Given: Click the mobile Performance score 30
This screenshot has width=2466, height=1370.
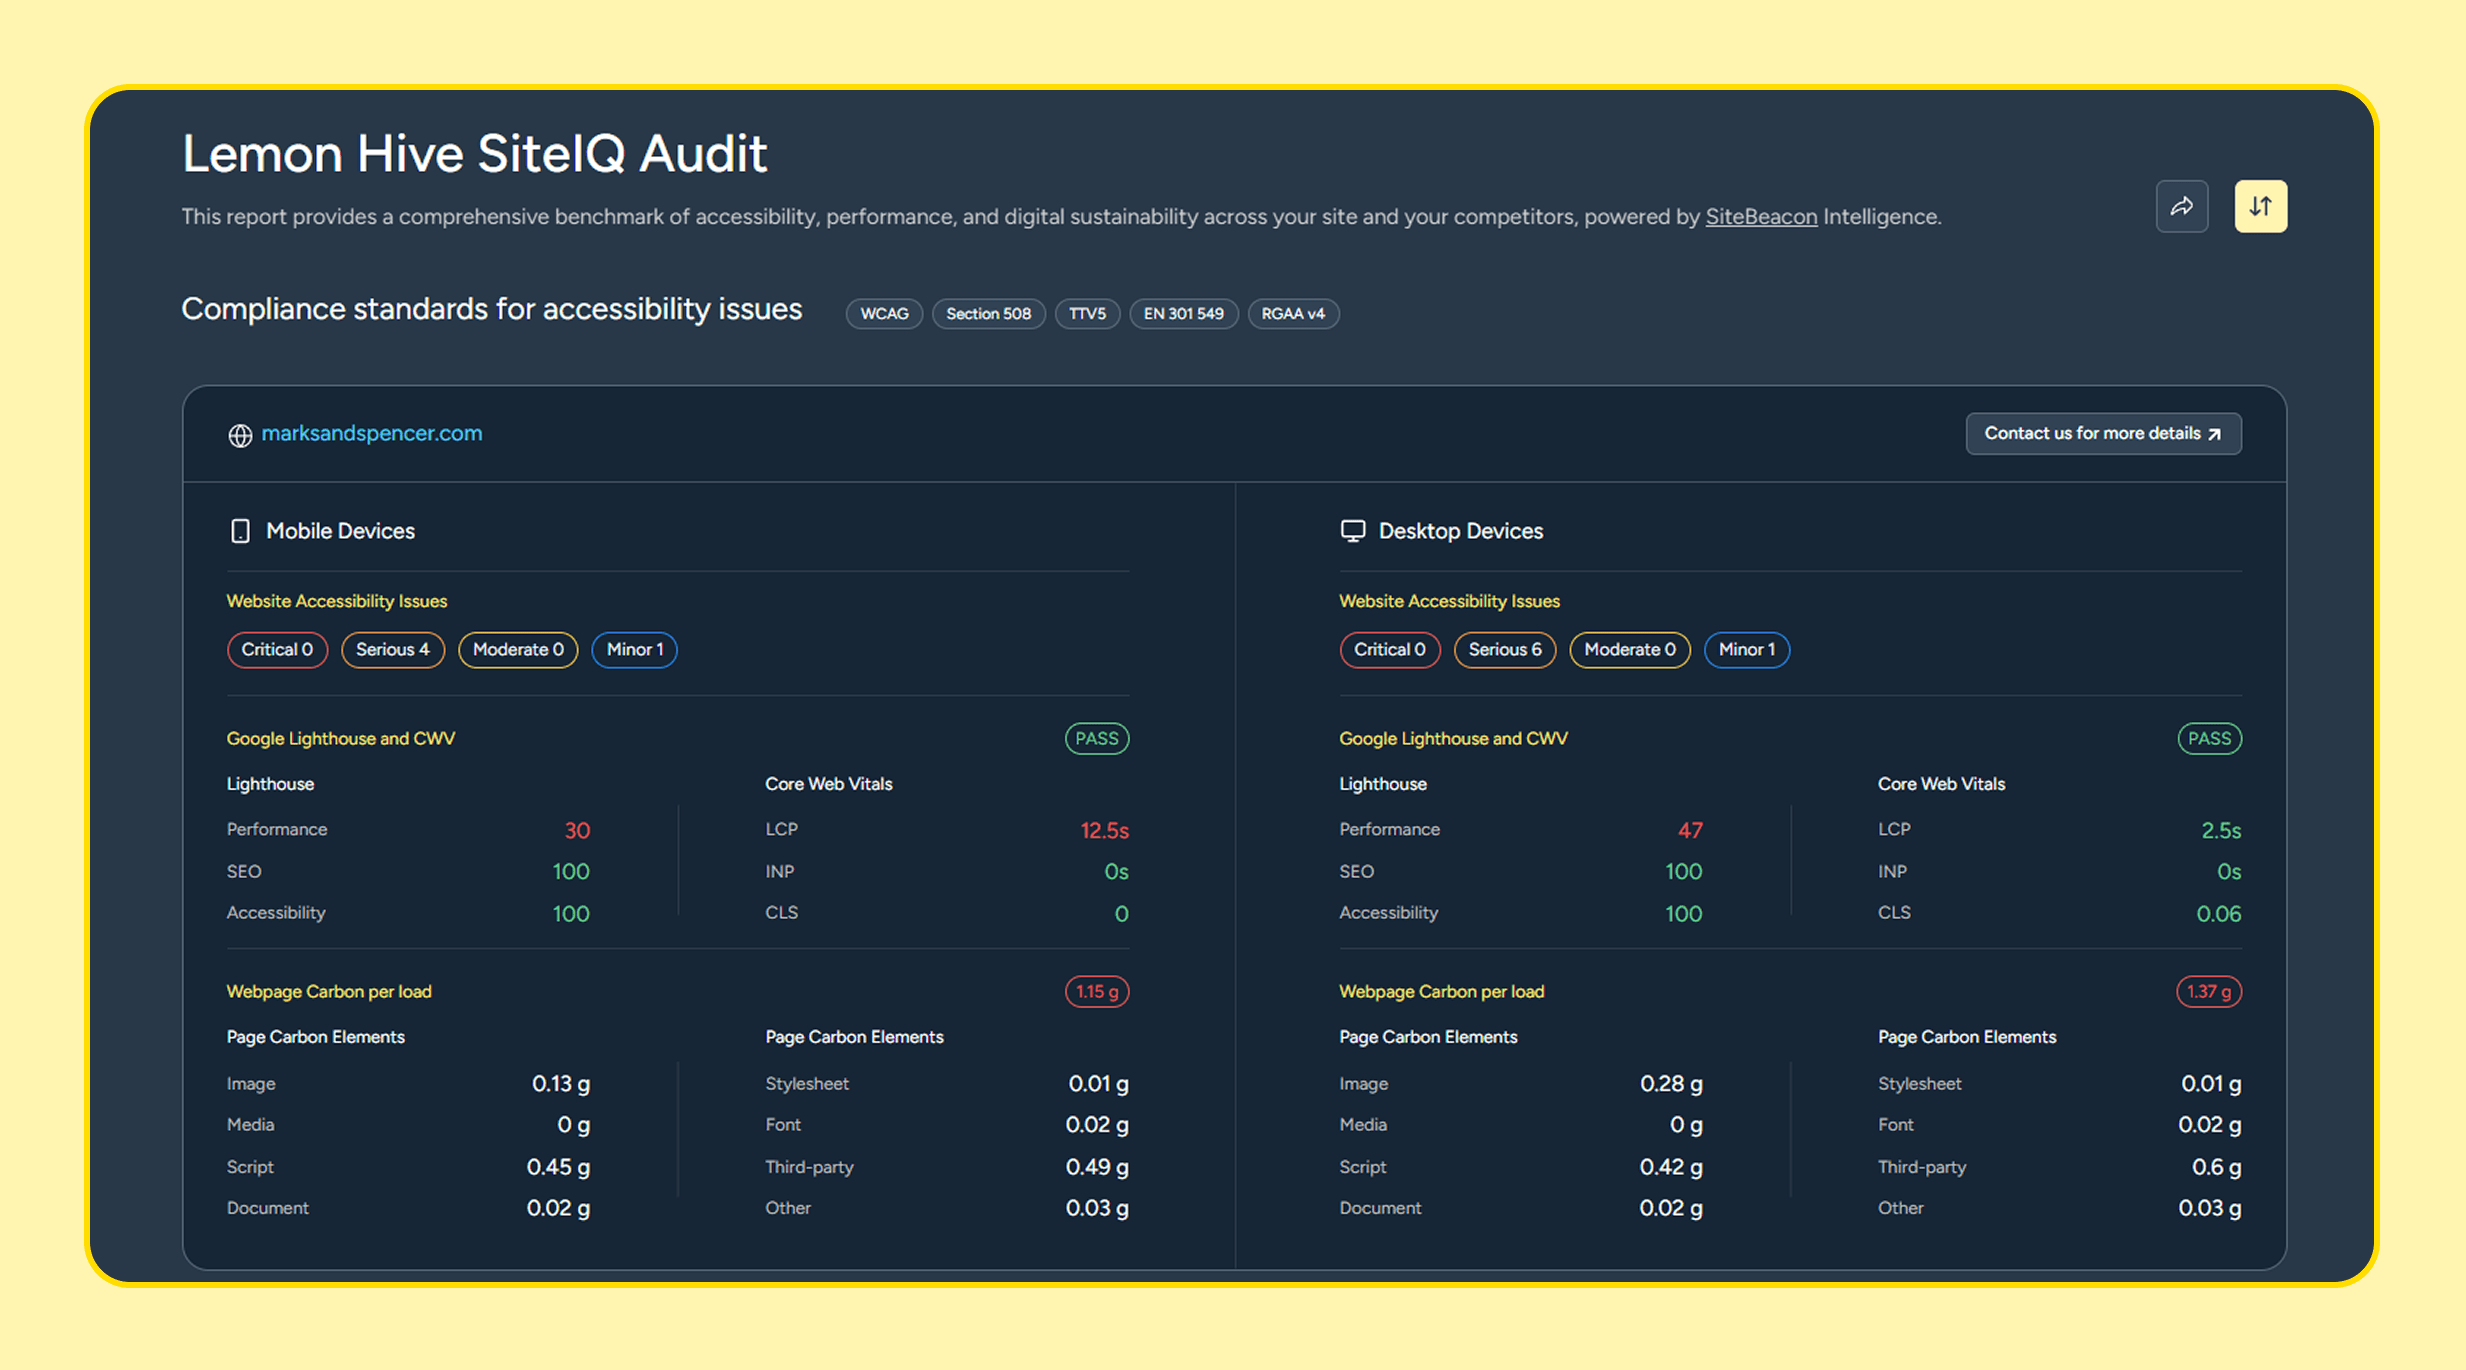Looking at the screenshot, I should [577, 830].
